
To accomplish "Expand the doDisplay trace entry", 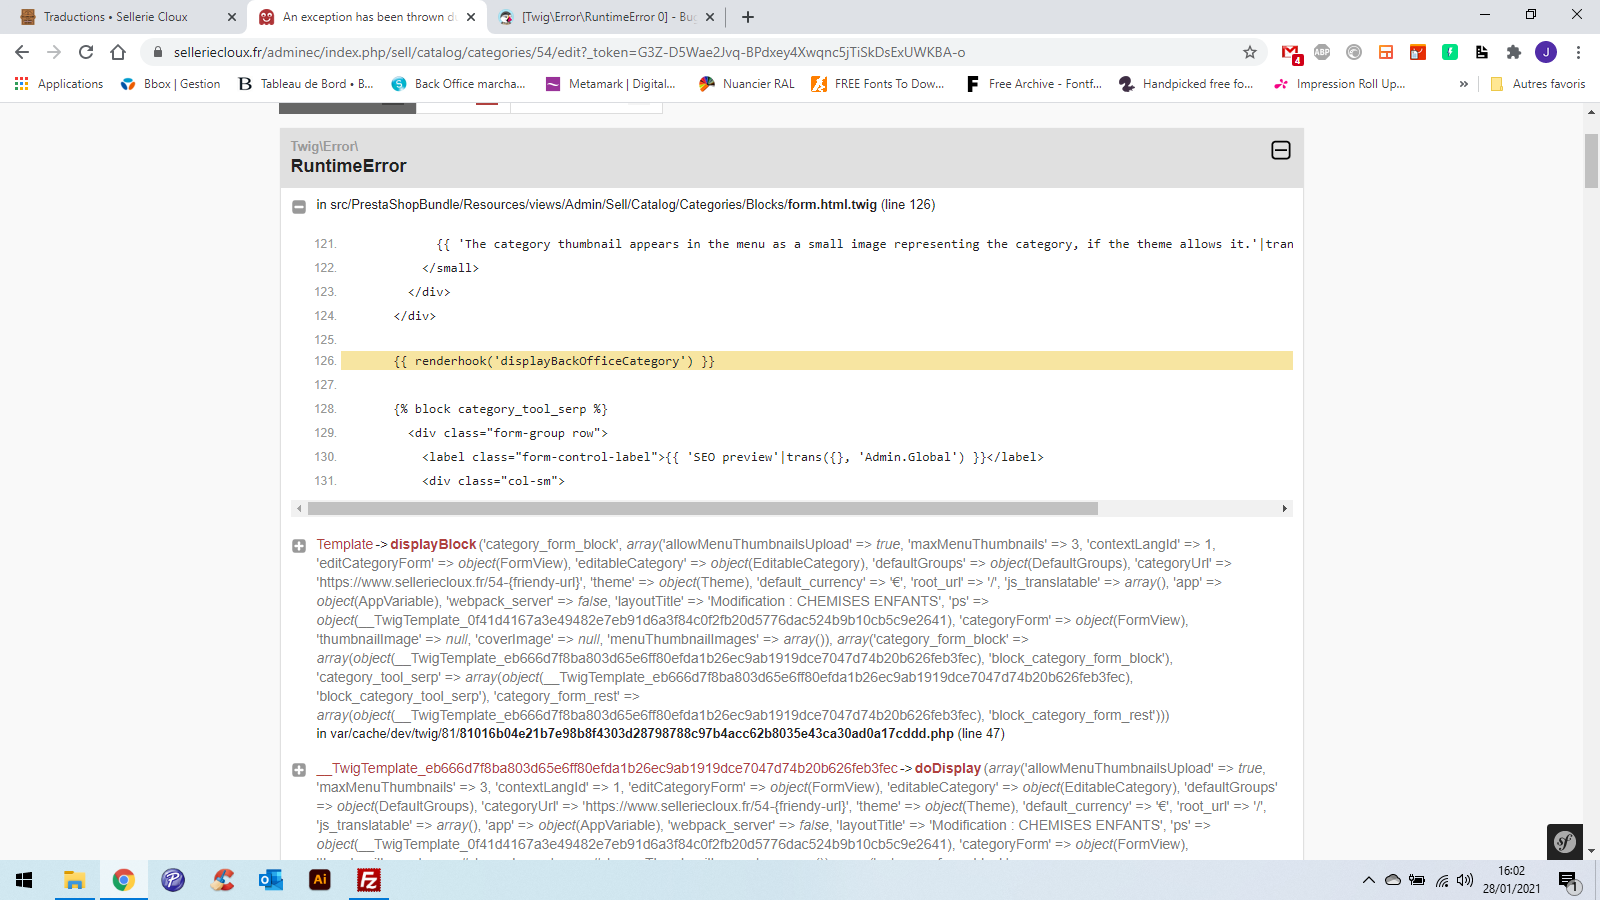I will pos(298,770).
